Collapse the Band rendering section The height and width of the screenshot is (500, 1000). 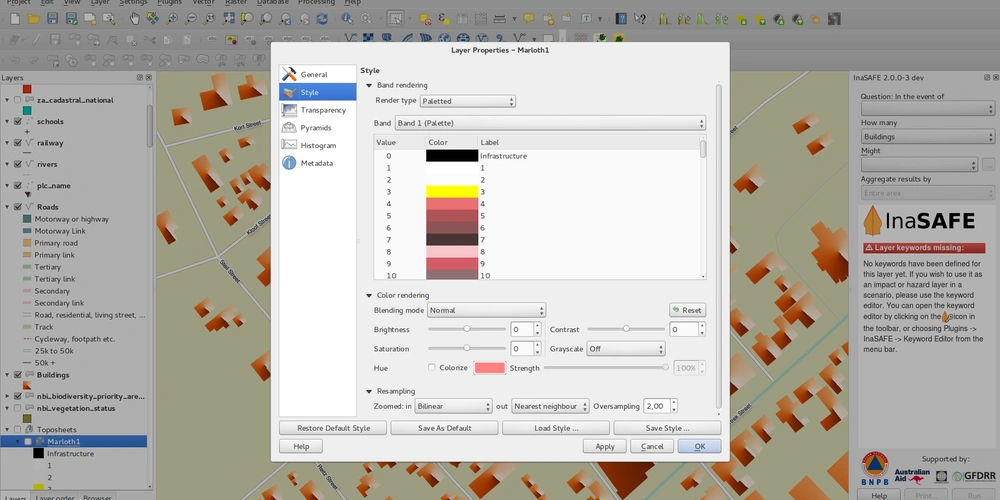click(x=369, y=85)
